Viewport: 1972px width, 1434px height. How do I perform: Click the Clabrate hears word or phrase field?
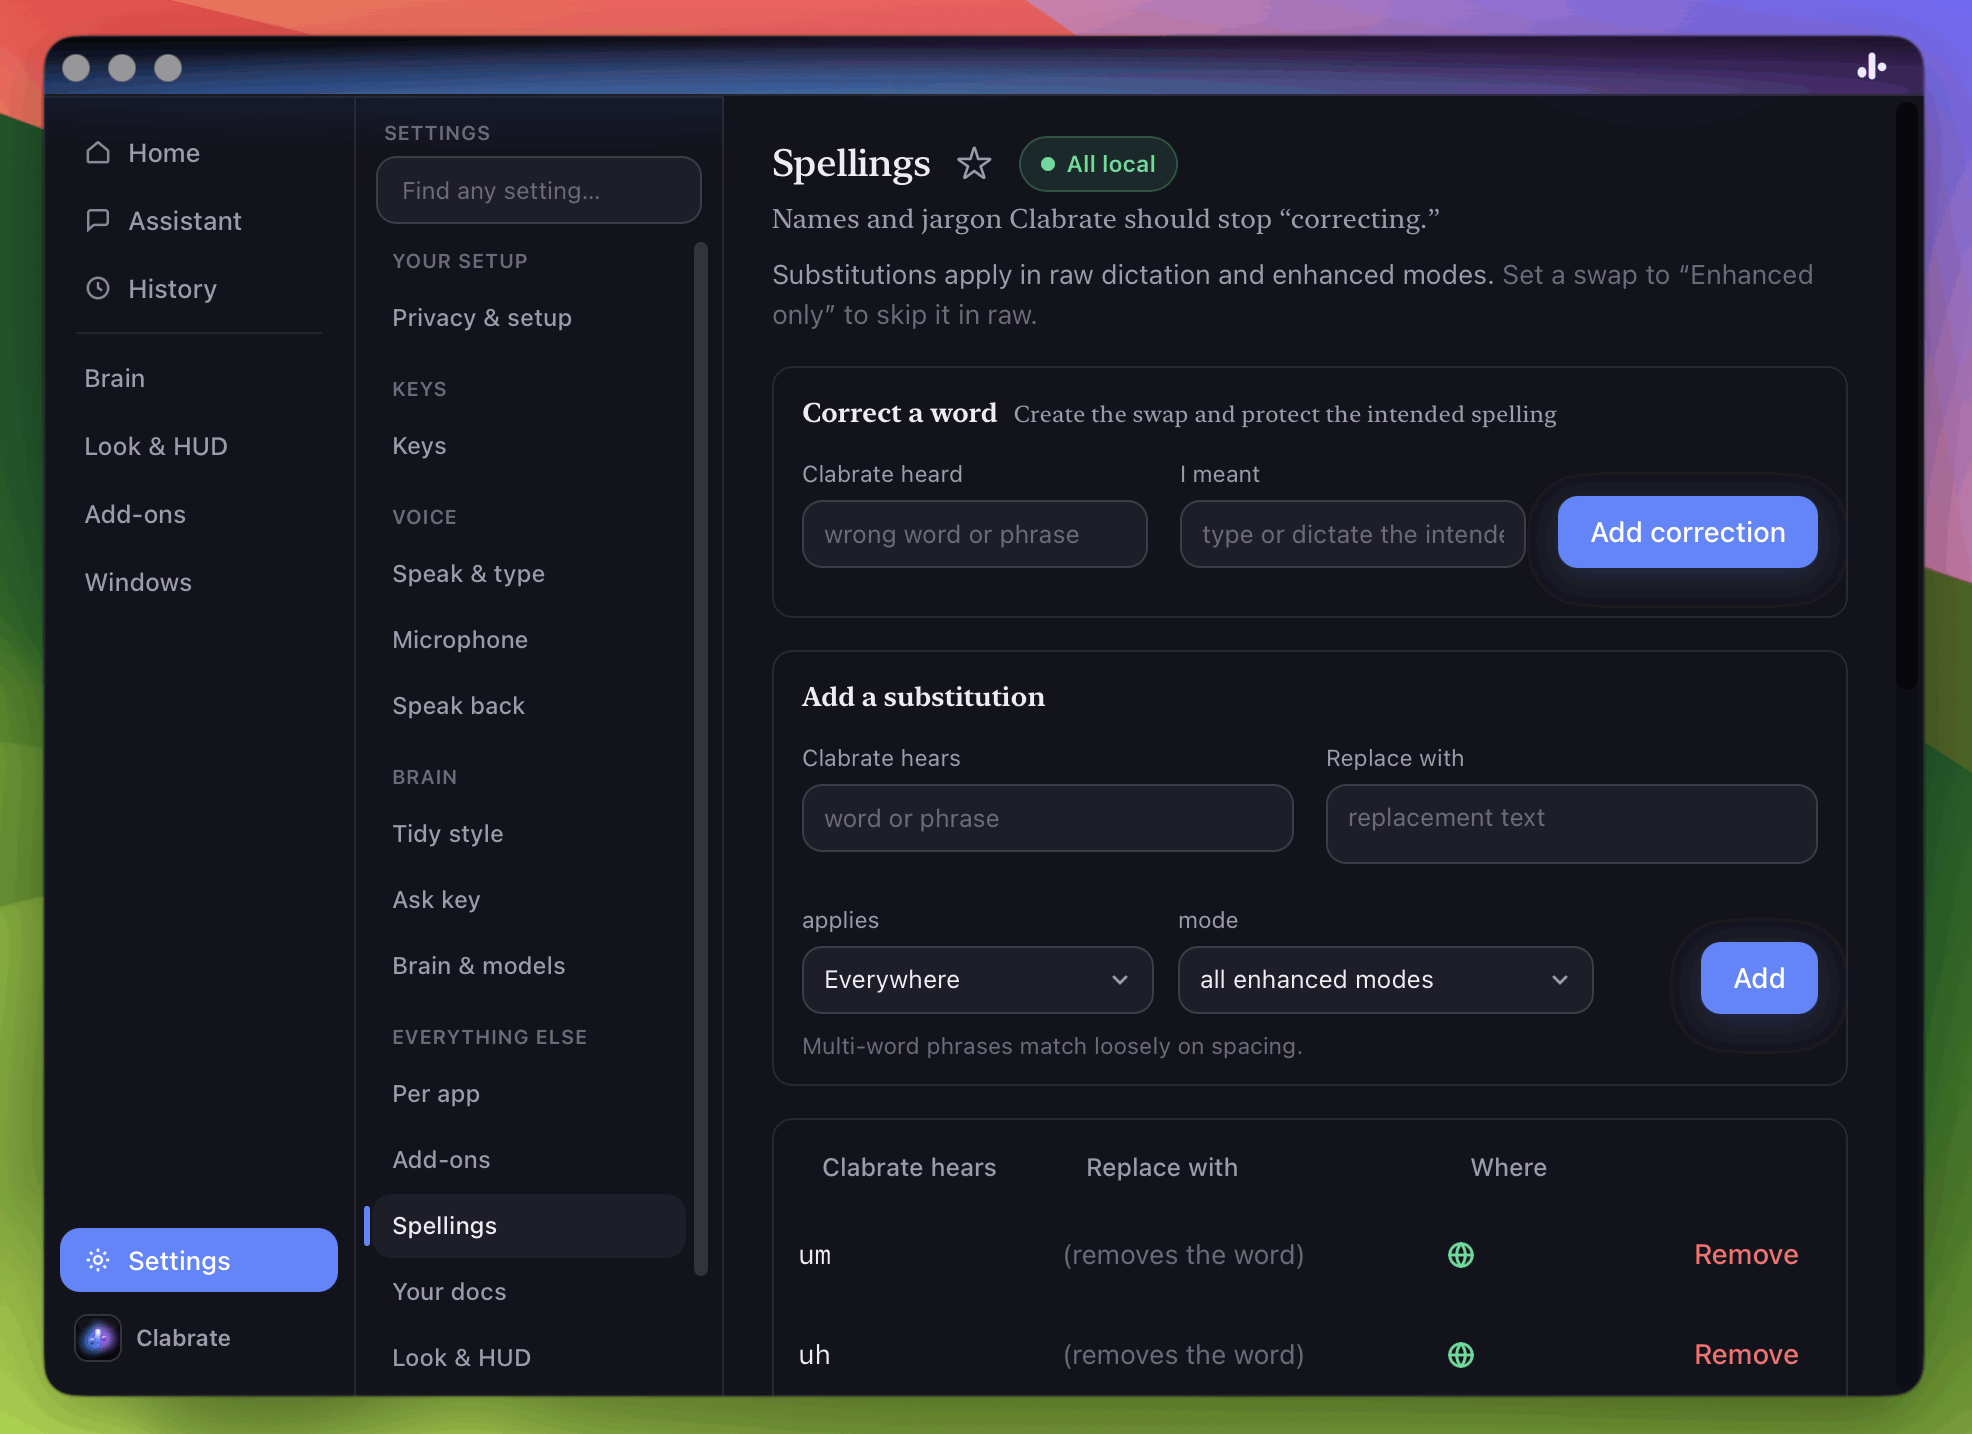1047,818
